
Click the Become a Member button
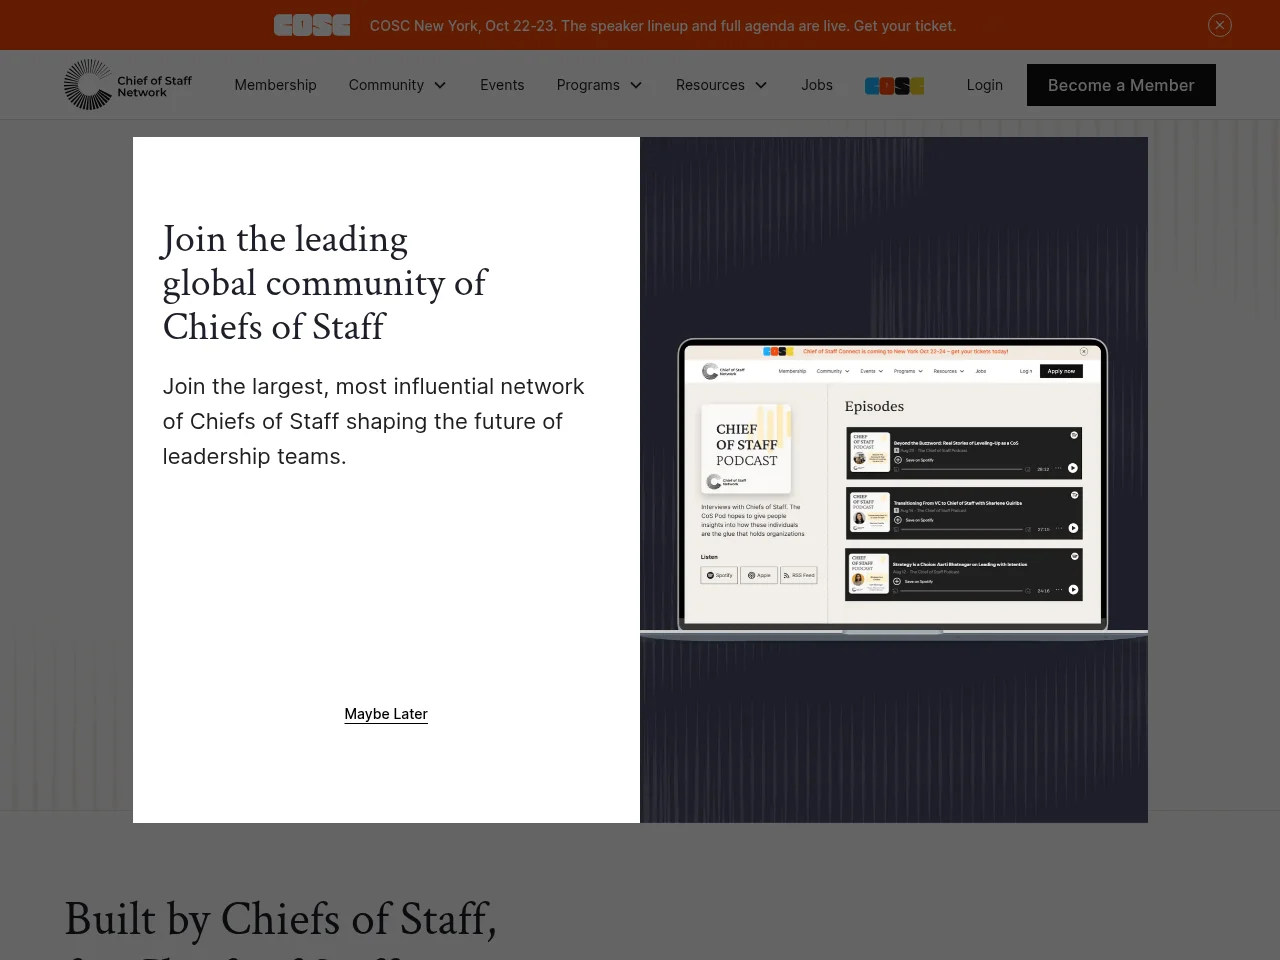click(x=1121, y=85)
